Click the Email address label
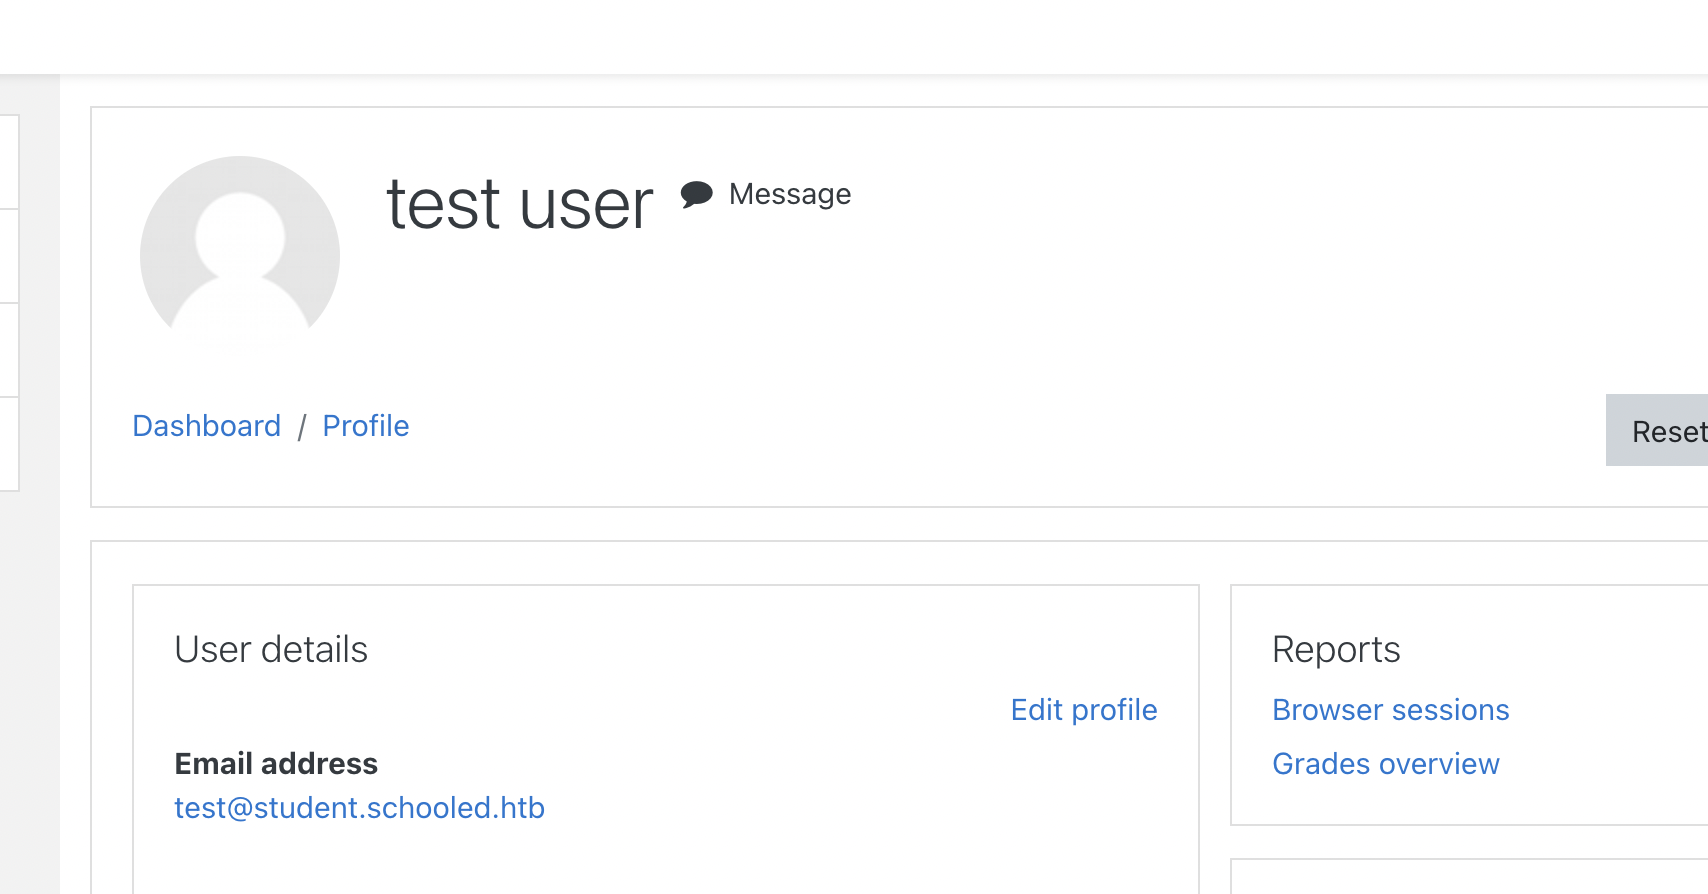Image resolution: width=1708 pixels, height=894 pixels. coord(276,764)
